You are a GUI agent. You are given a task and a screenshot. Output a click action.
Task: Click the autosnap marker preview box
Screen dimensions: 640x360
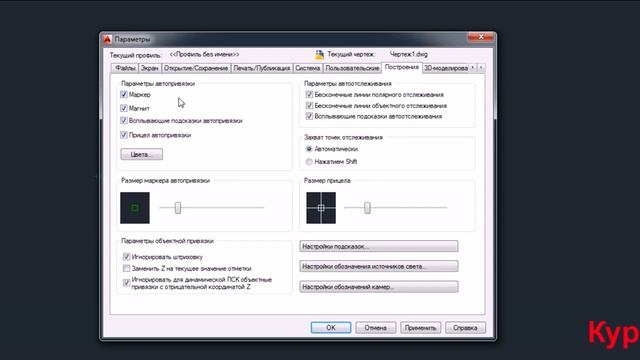pyautogui.click(x=135, y=208)
